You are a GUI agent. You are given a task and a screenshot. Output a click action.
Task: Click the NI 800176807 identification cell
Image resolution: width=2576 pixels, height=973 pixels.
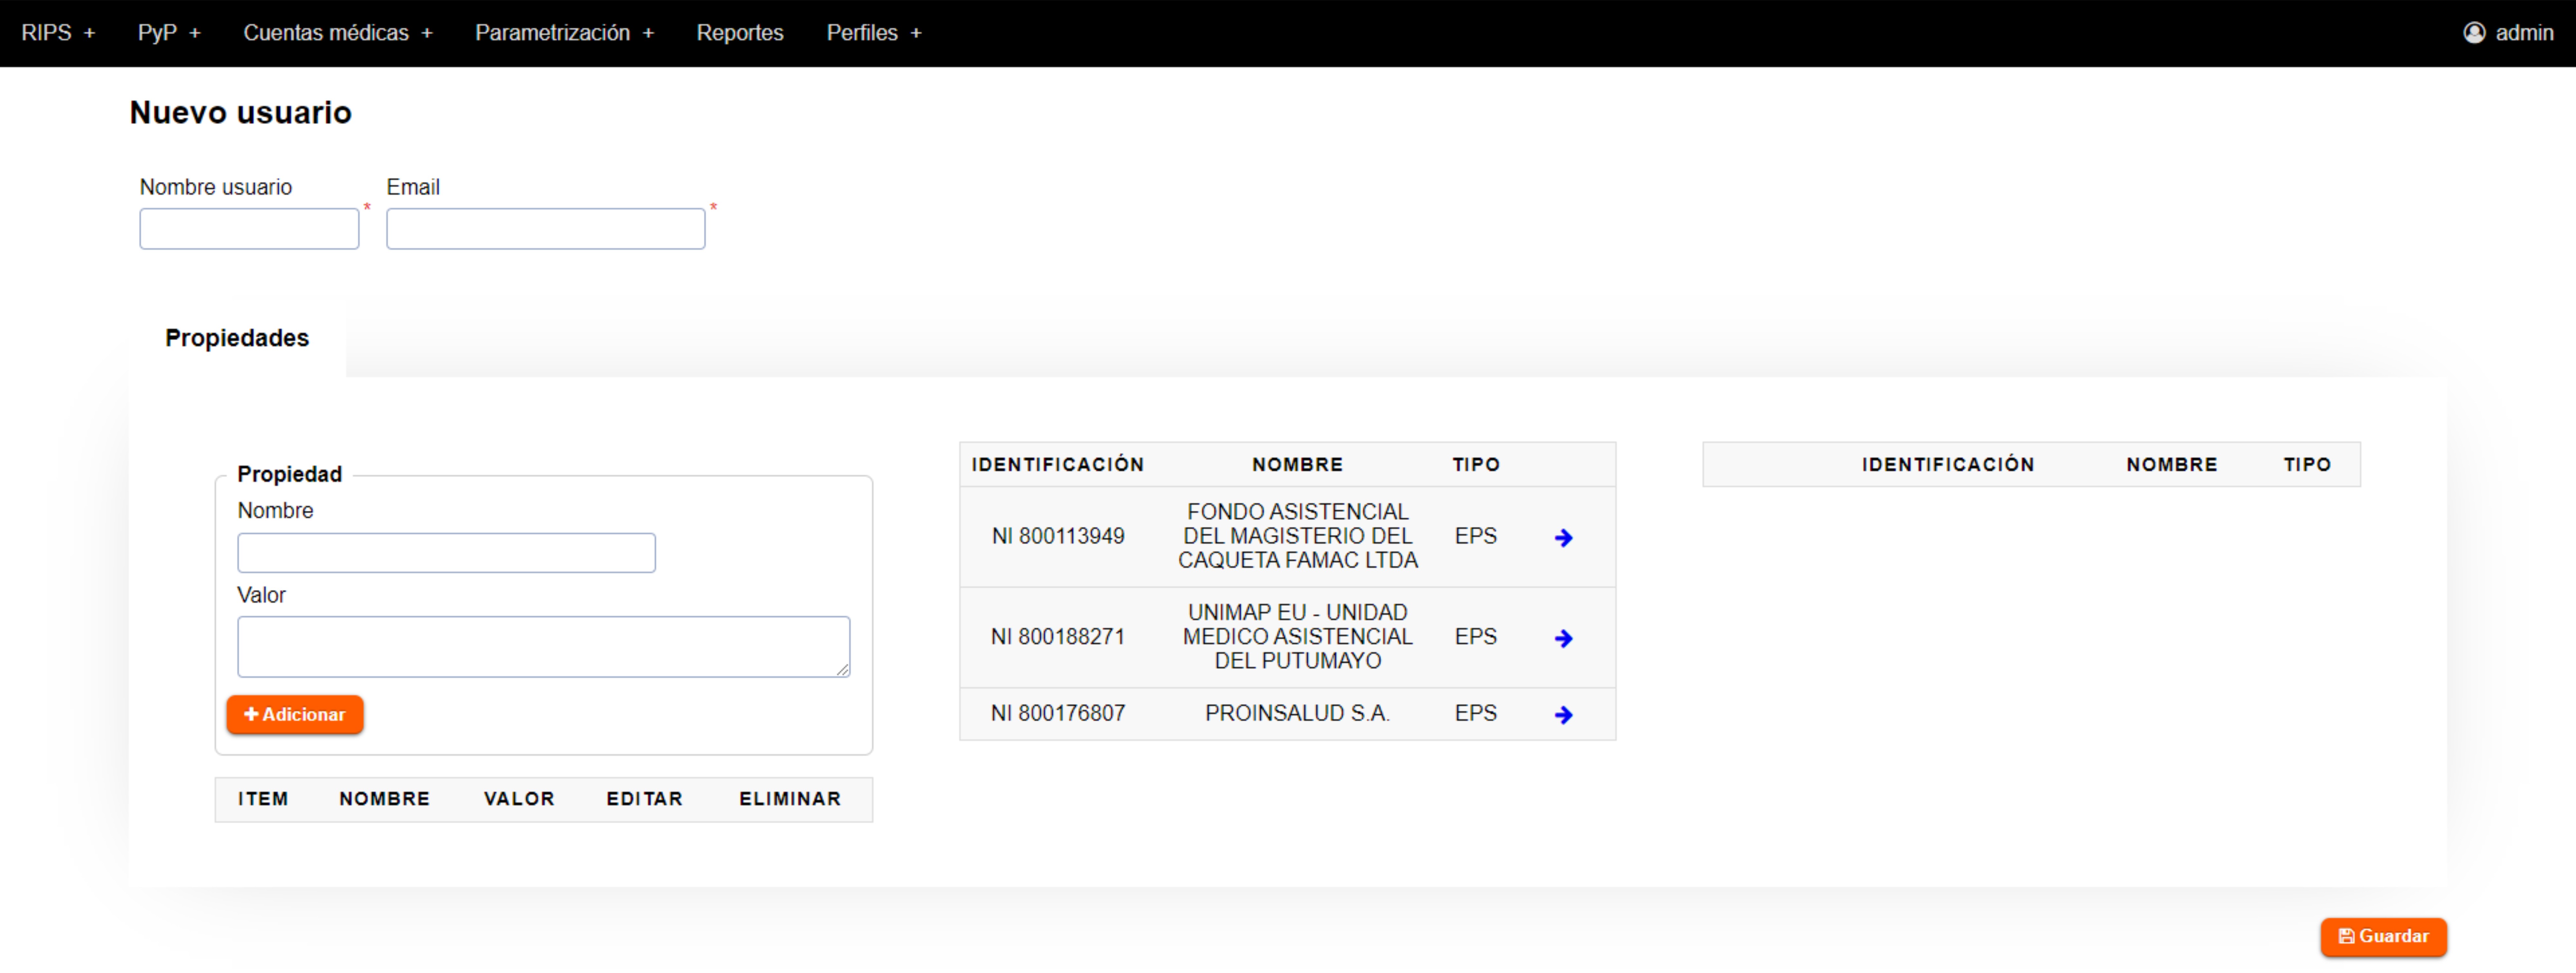(x=1058, y=714)
